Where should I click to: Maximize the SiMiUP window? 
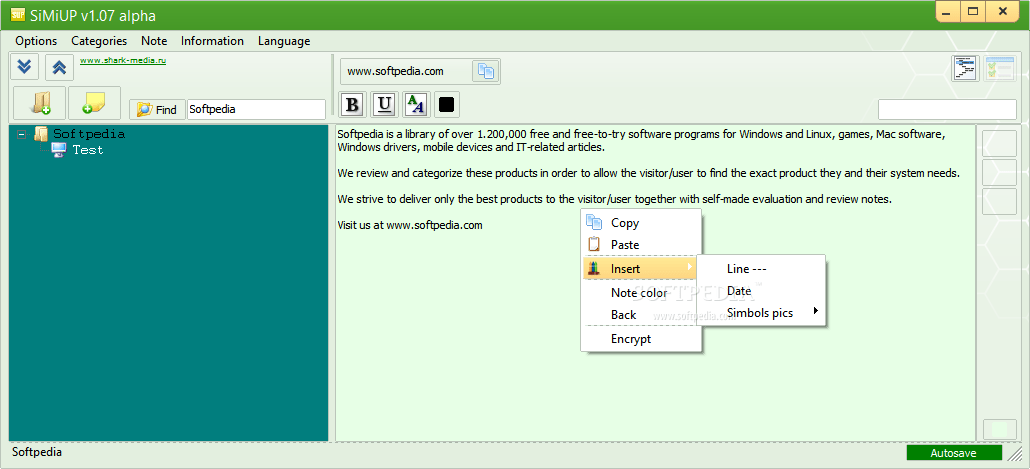click(x=974, y=11)
